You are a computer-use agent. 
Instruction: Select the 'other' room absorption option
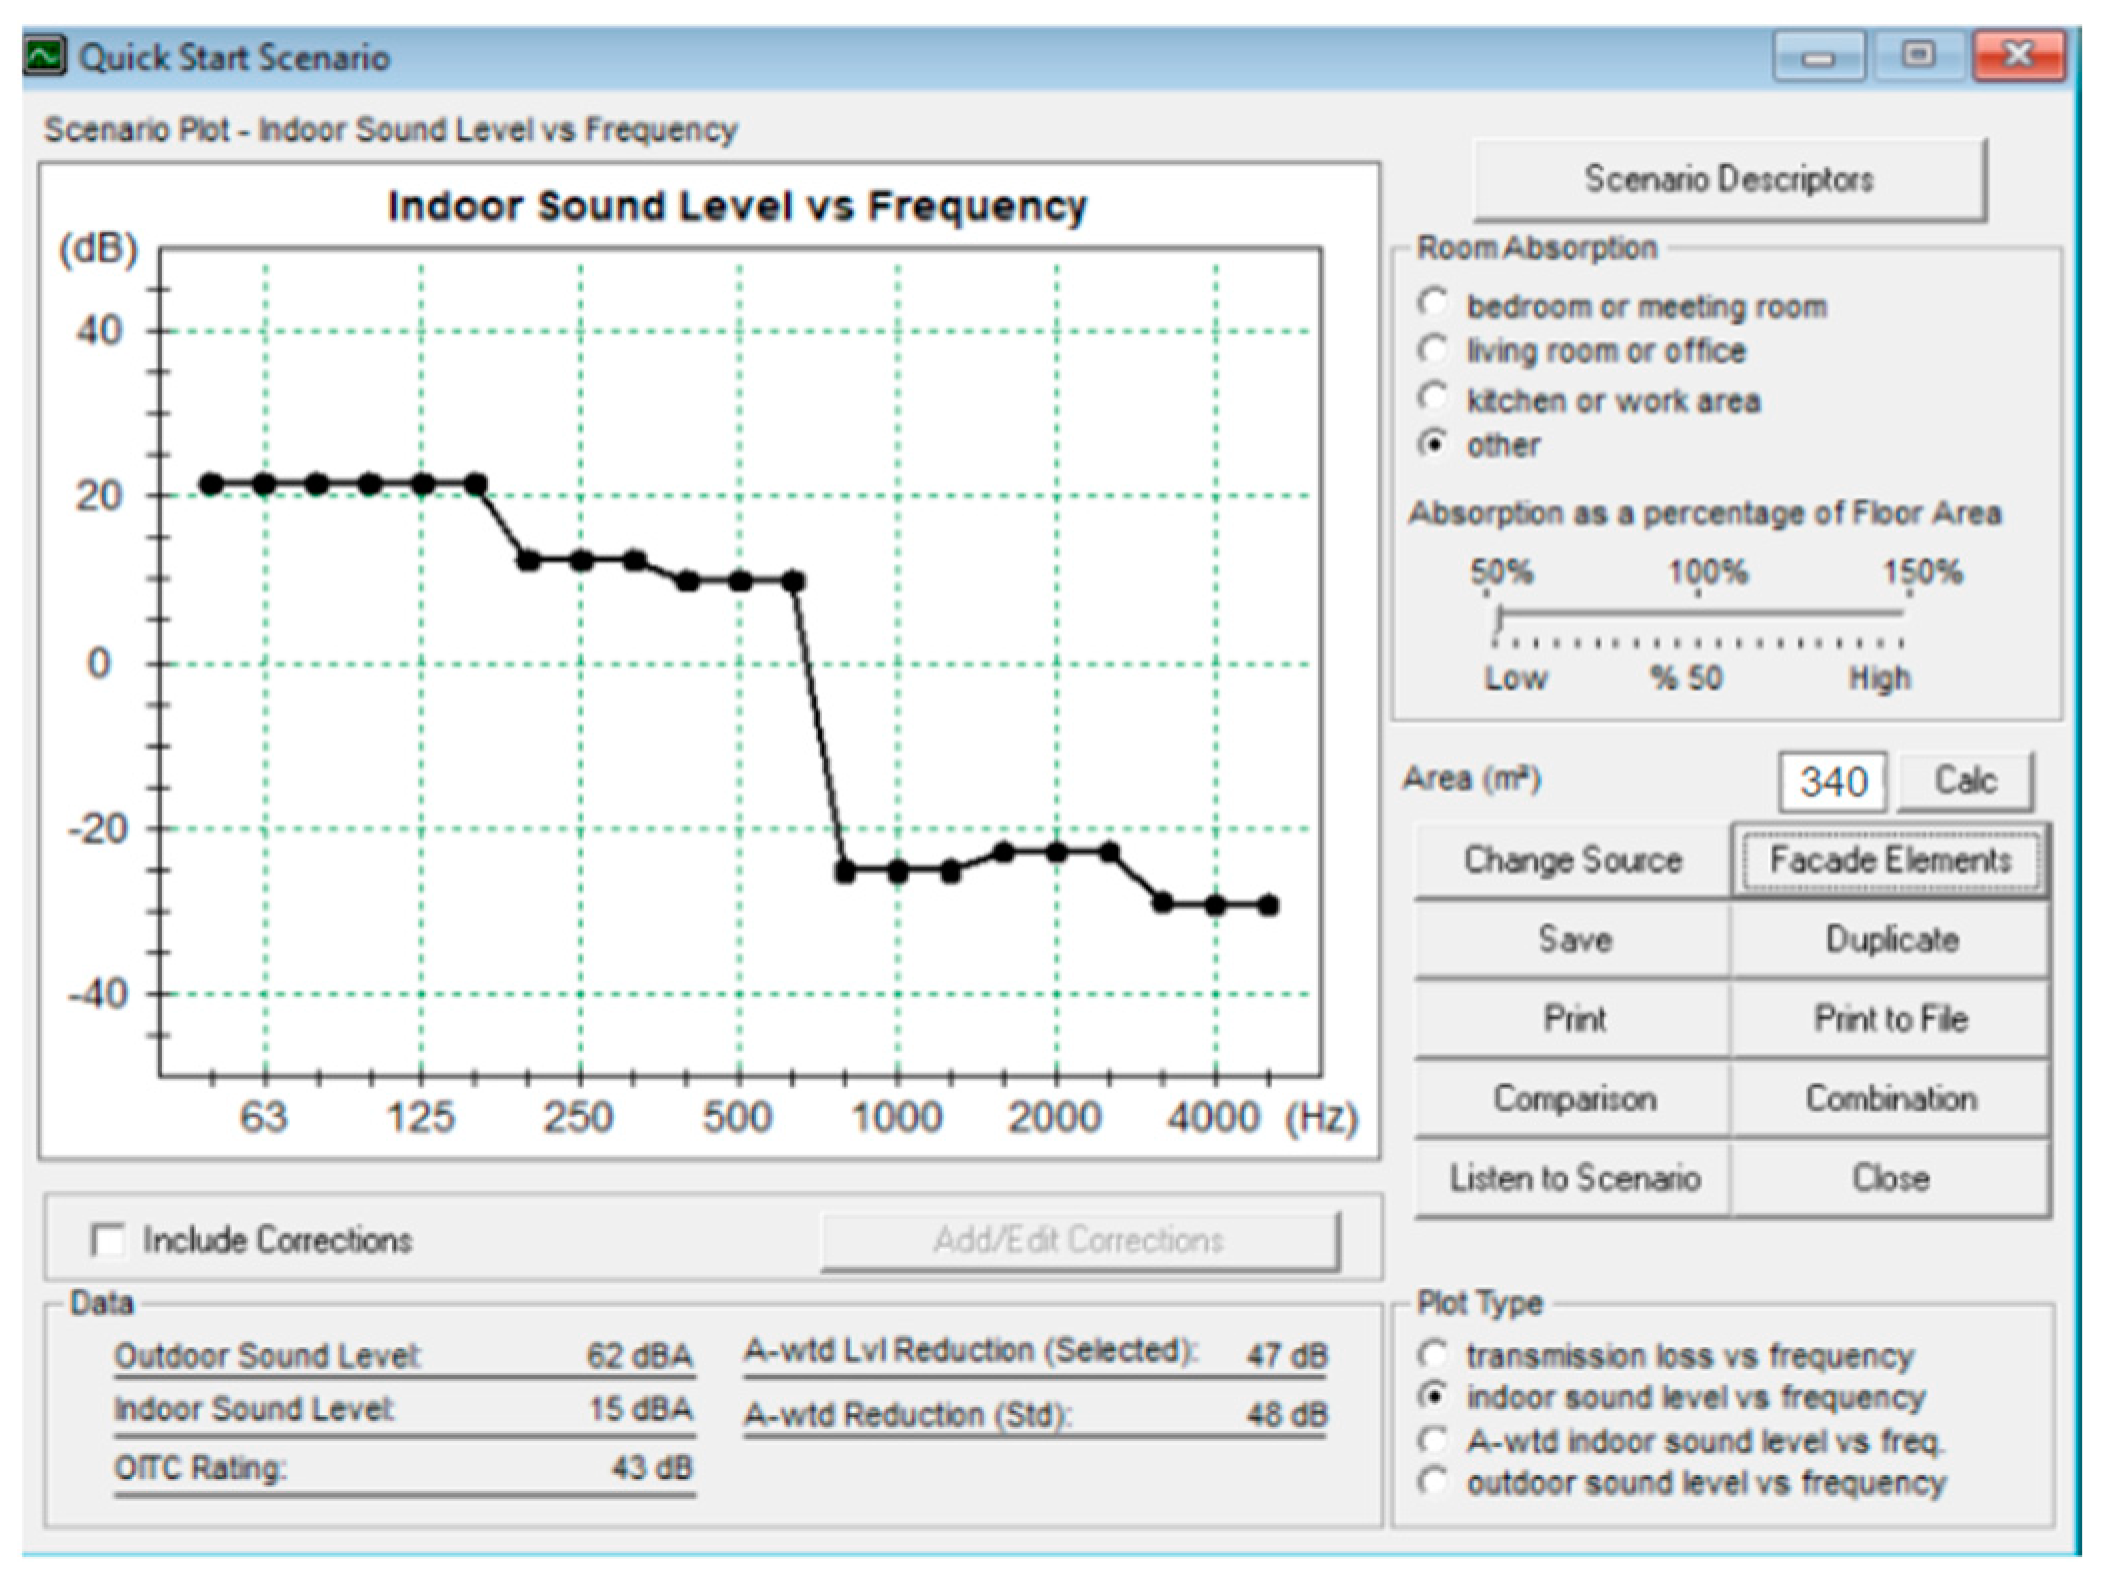click(1433, 443)
